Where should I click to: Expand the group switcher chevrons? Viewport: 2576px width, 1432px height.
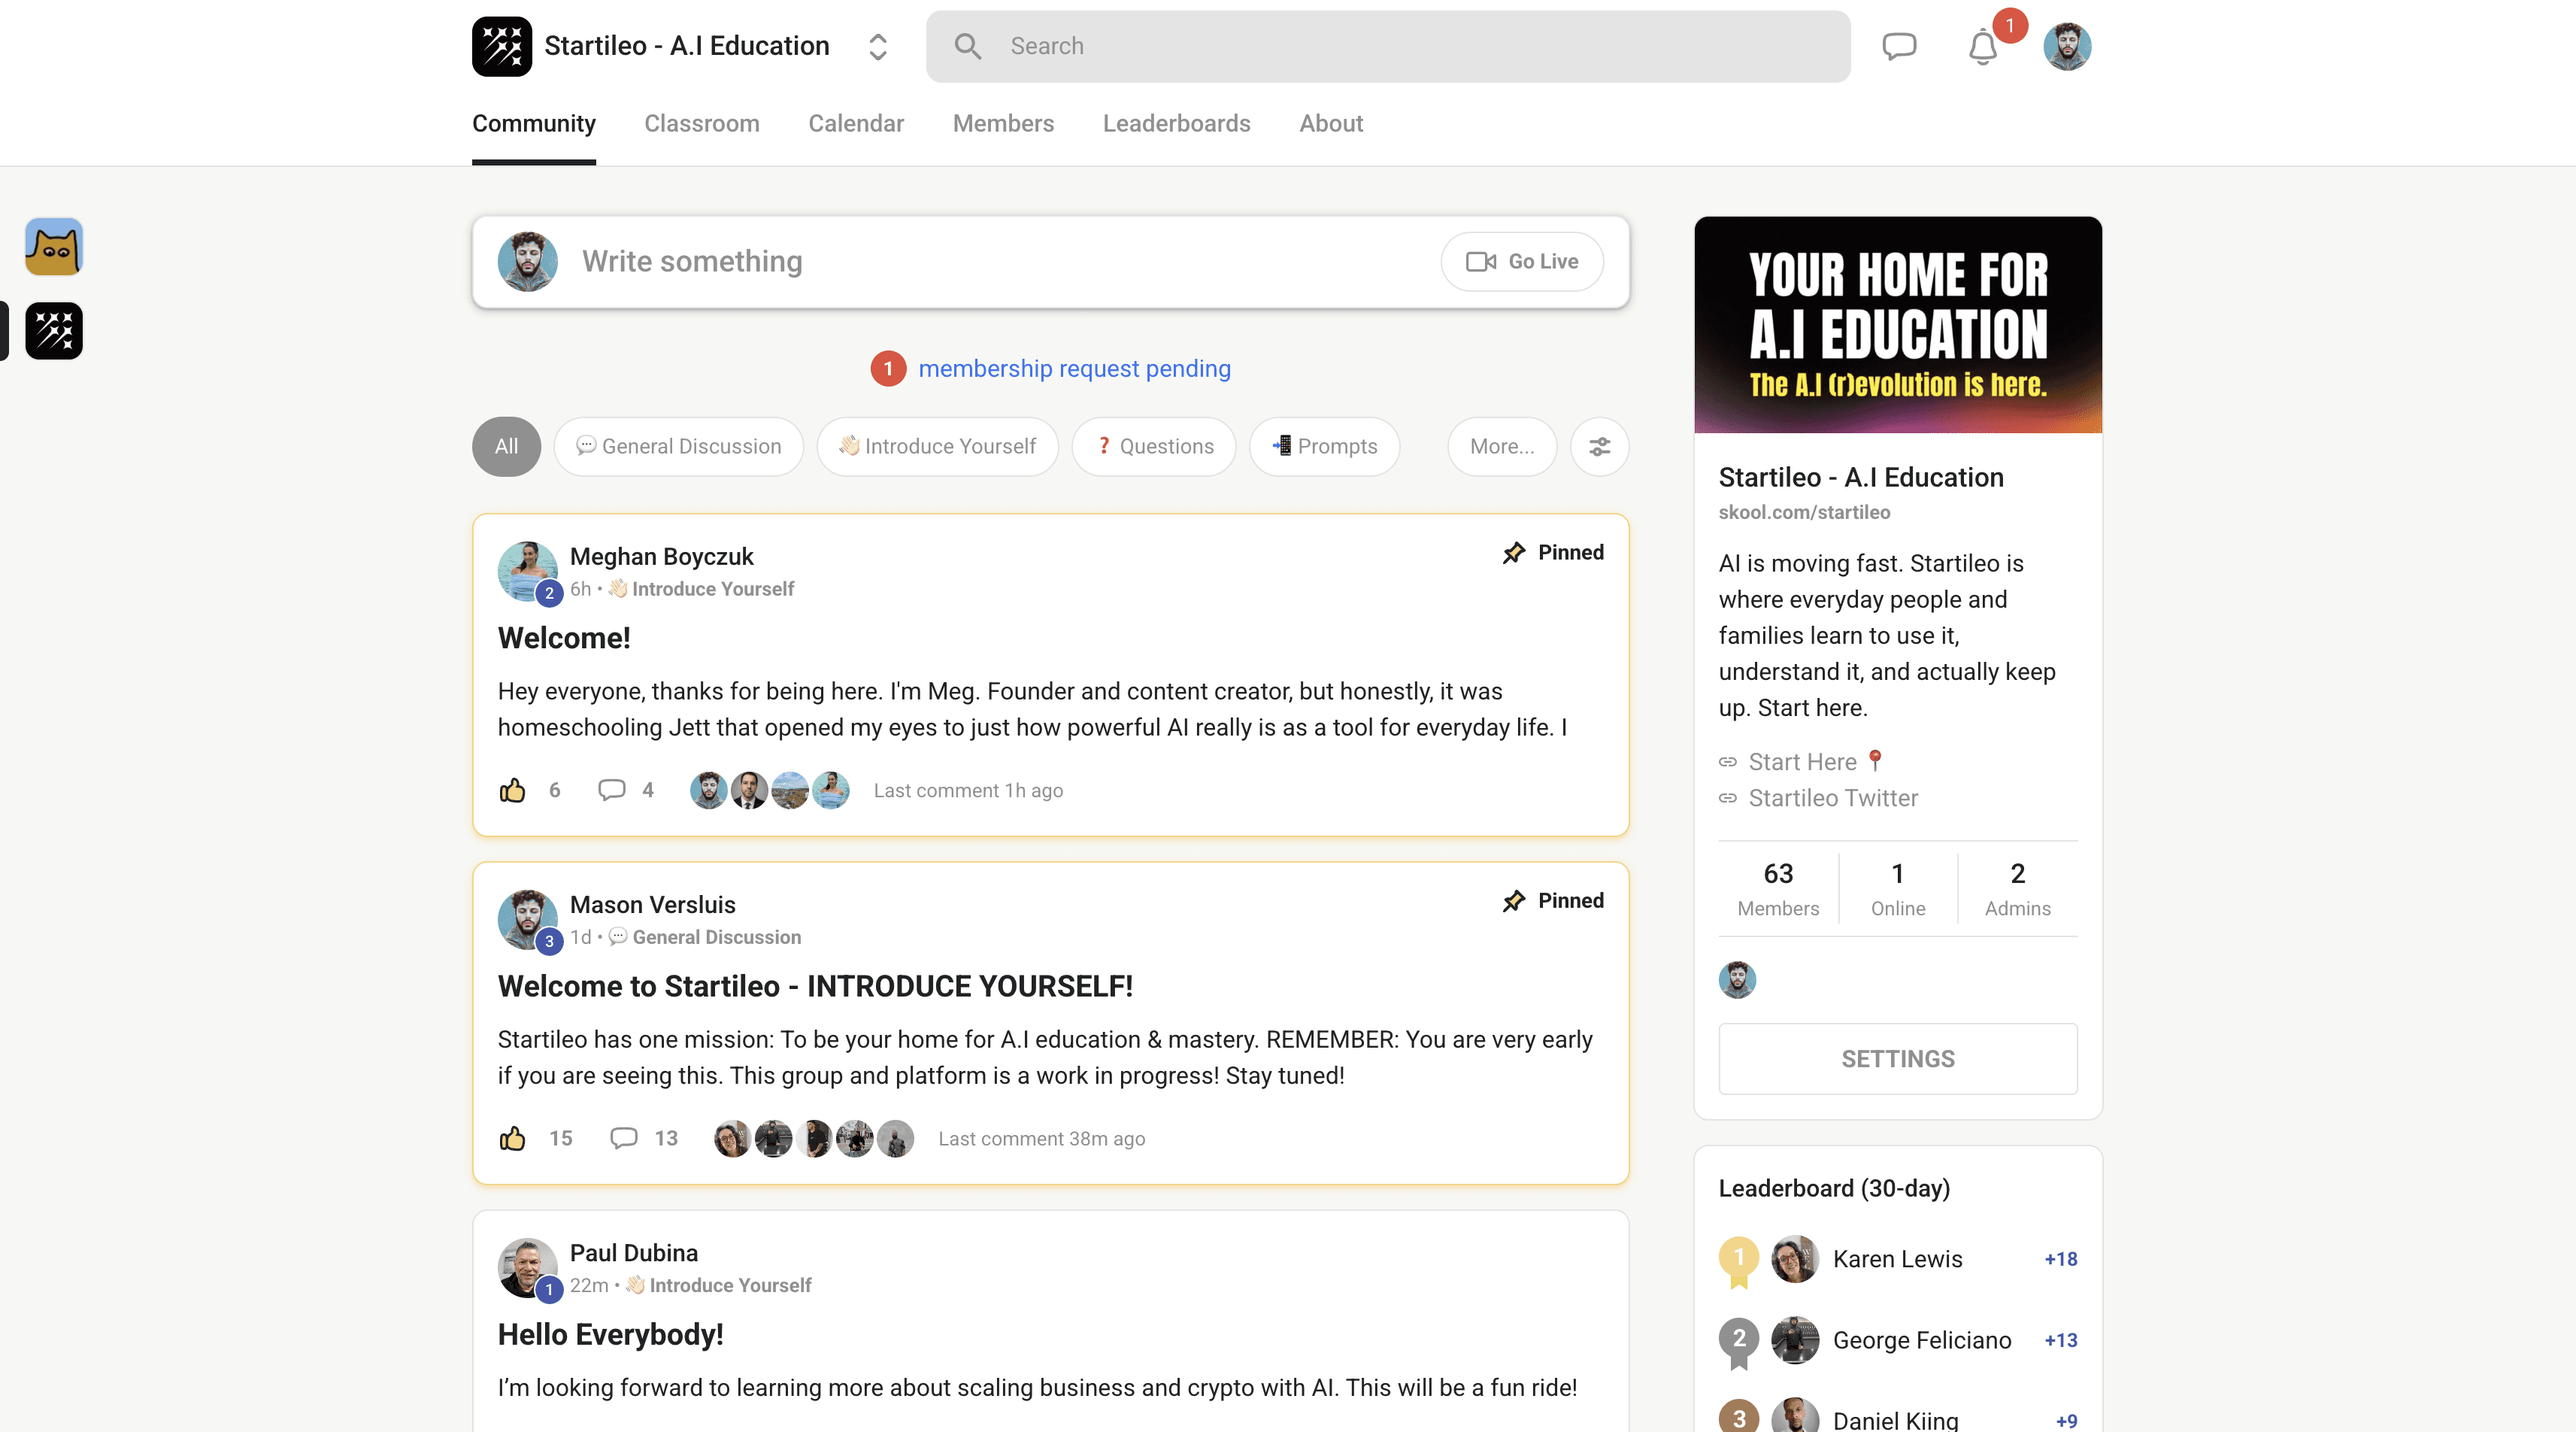coord(877,46)
